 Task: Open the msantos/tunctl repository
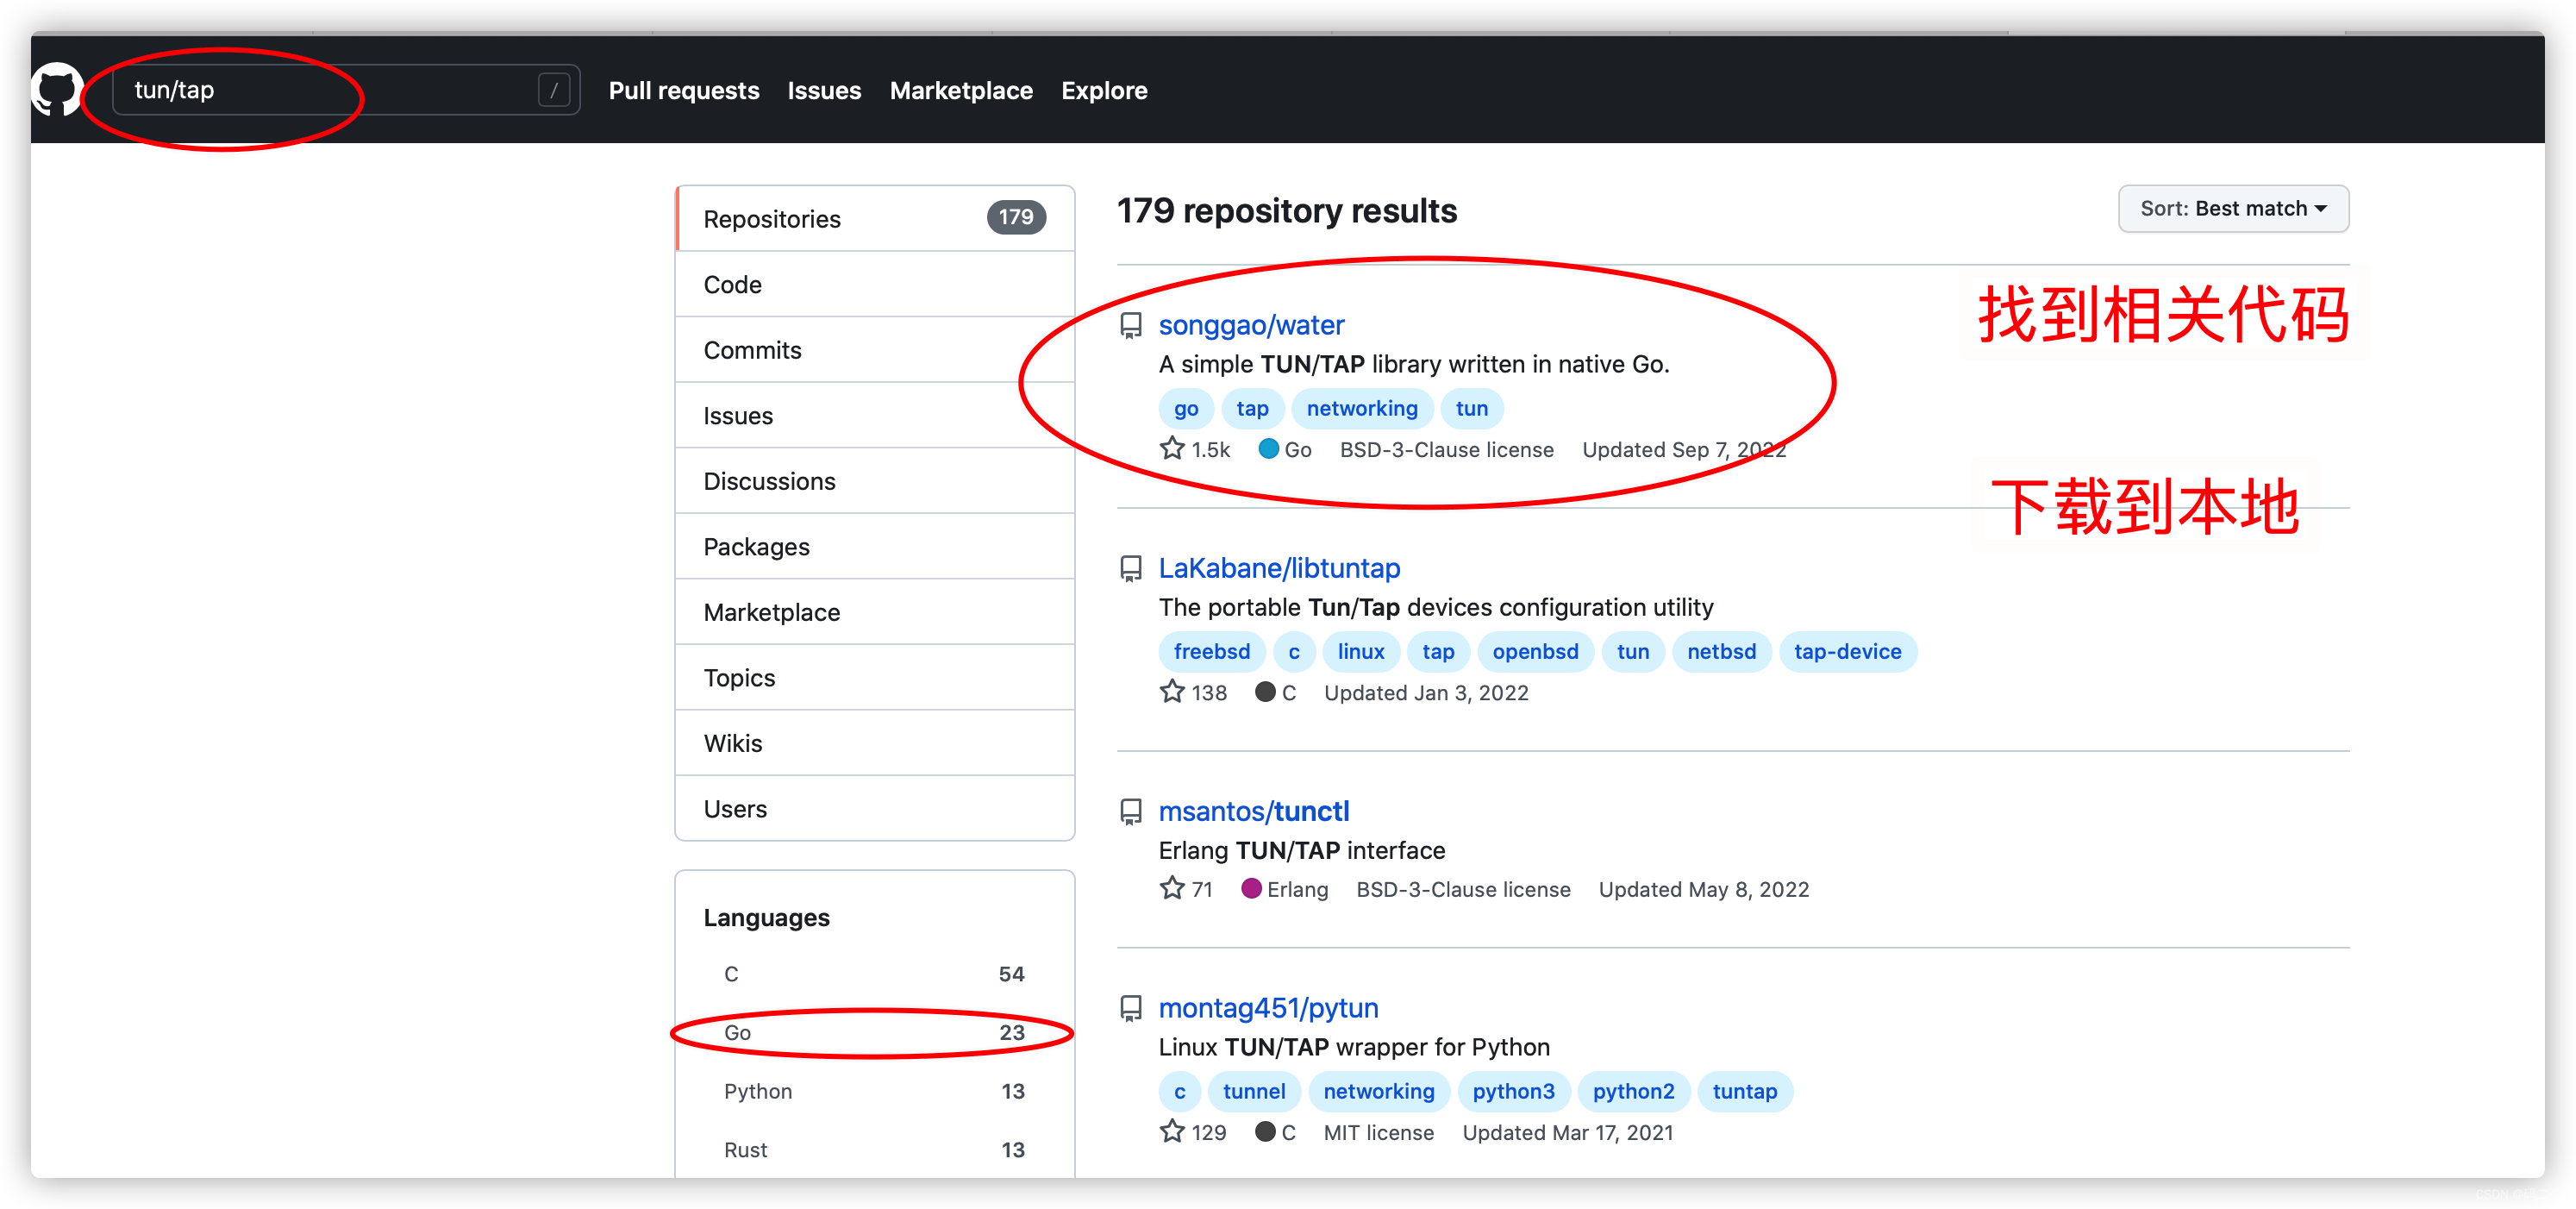tap(1254, 811)
